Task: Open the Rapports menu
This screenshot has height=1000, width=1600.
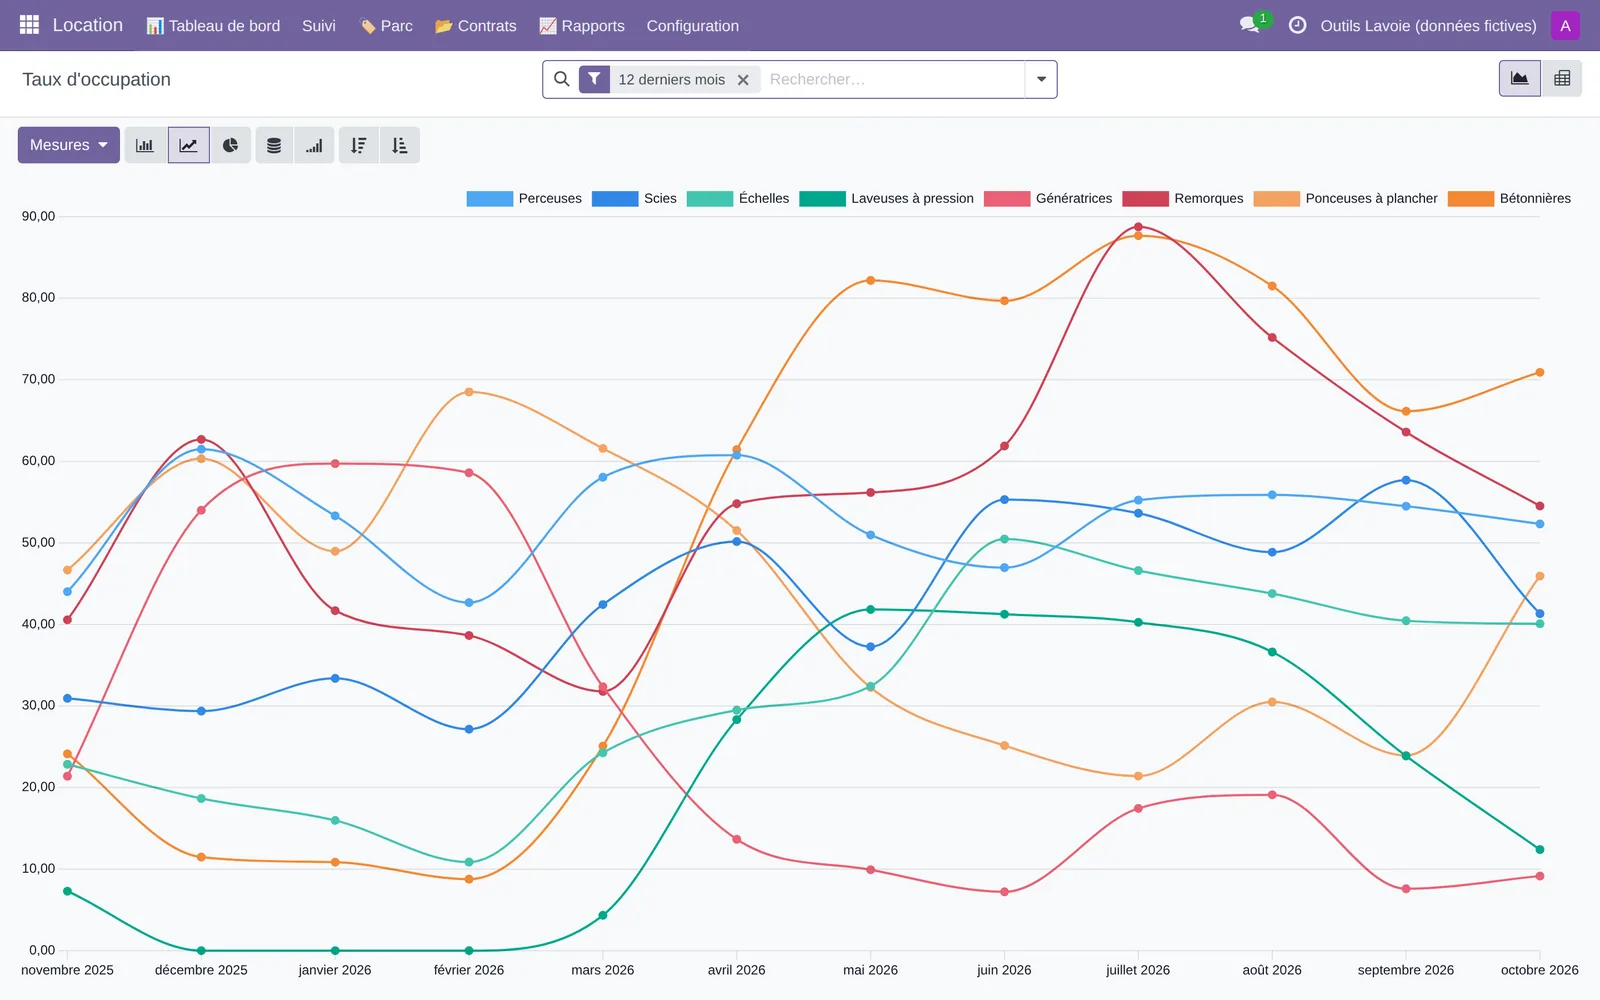Action: [582, 25]
